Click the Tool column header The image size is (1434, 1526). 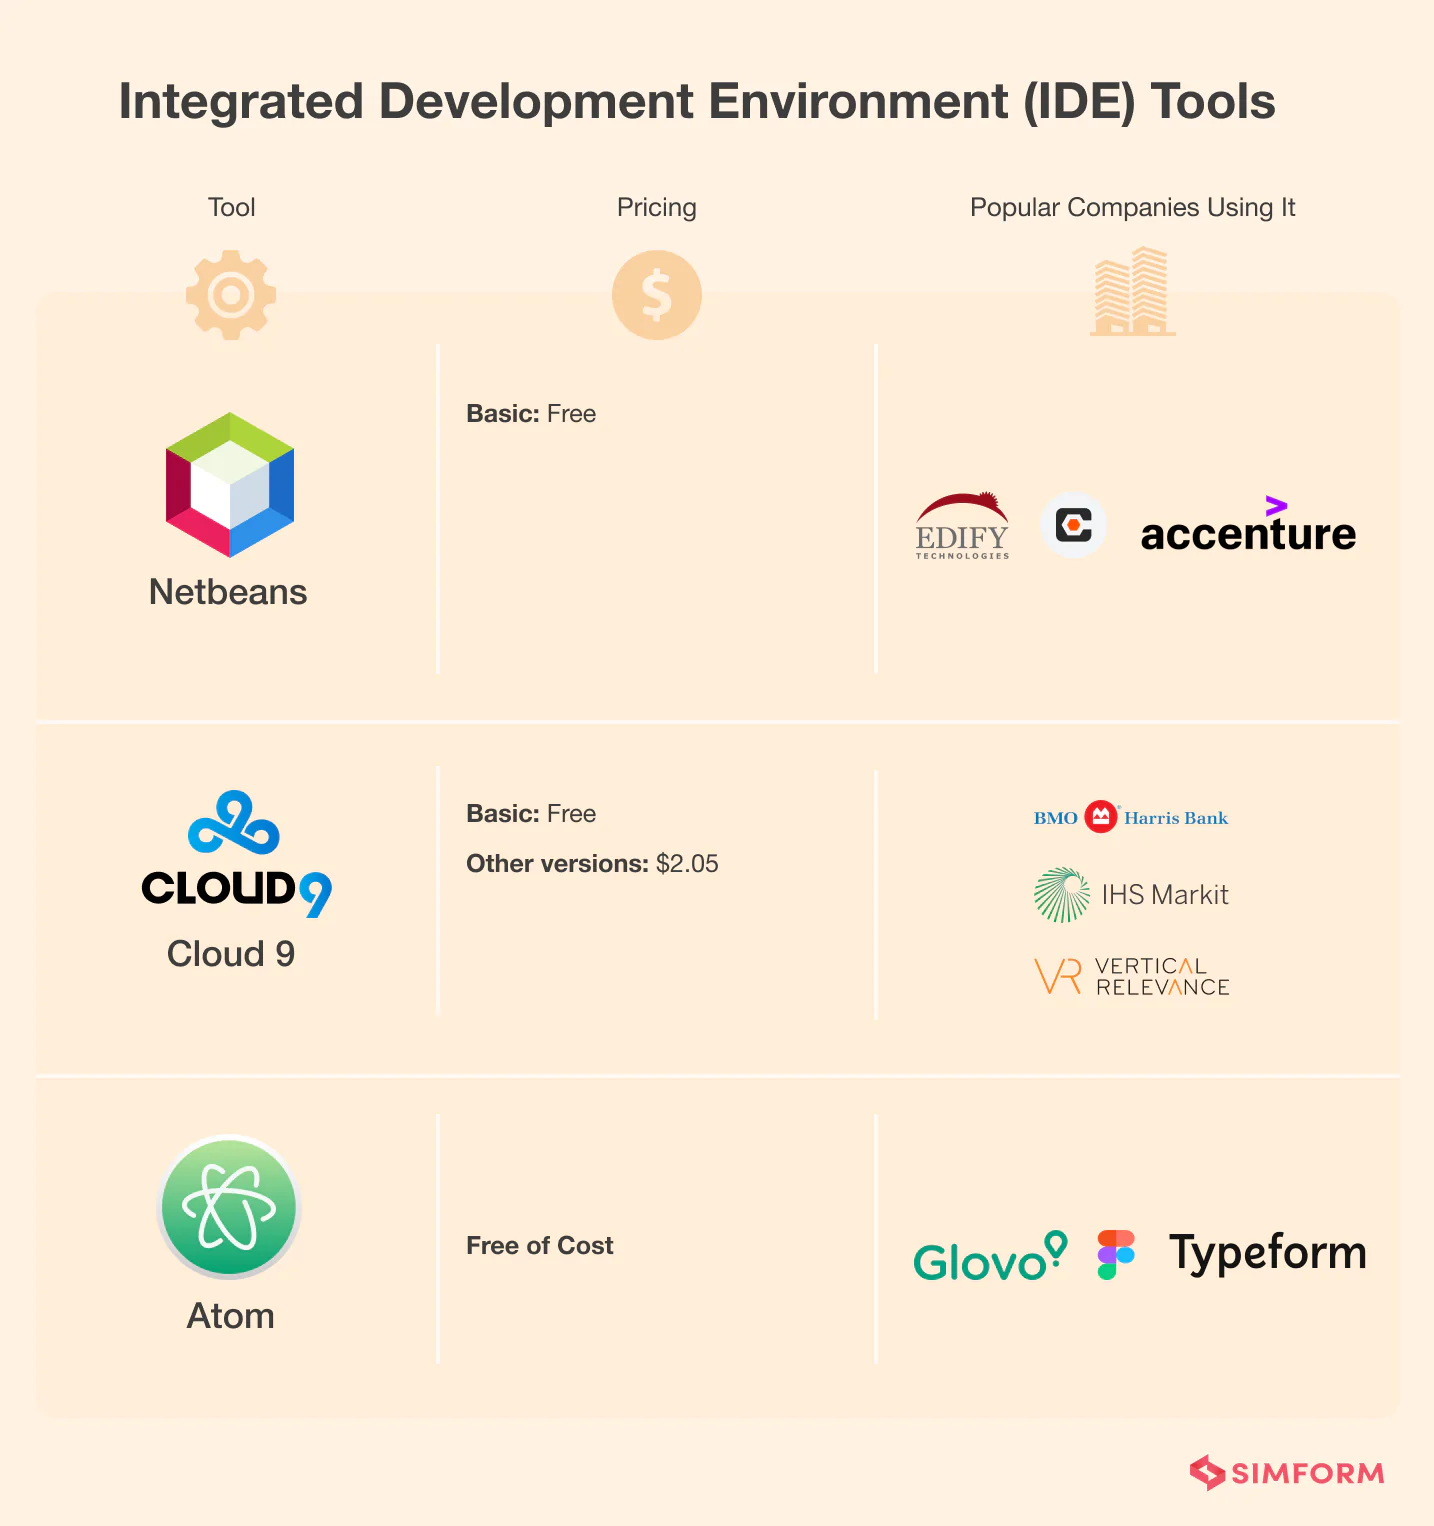[x=230, y=207]
